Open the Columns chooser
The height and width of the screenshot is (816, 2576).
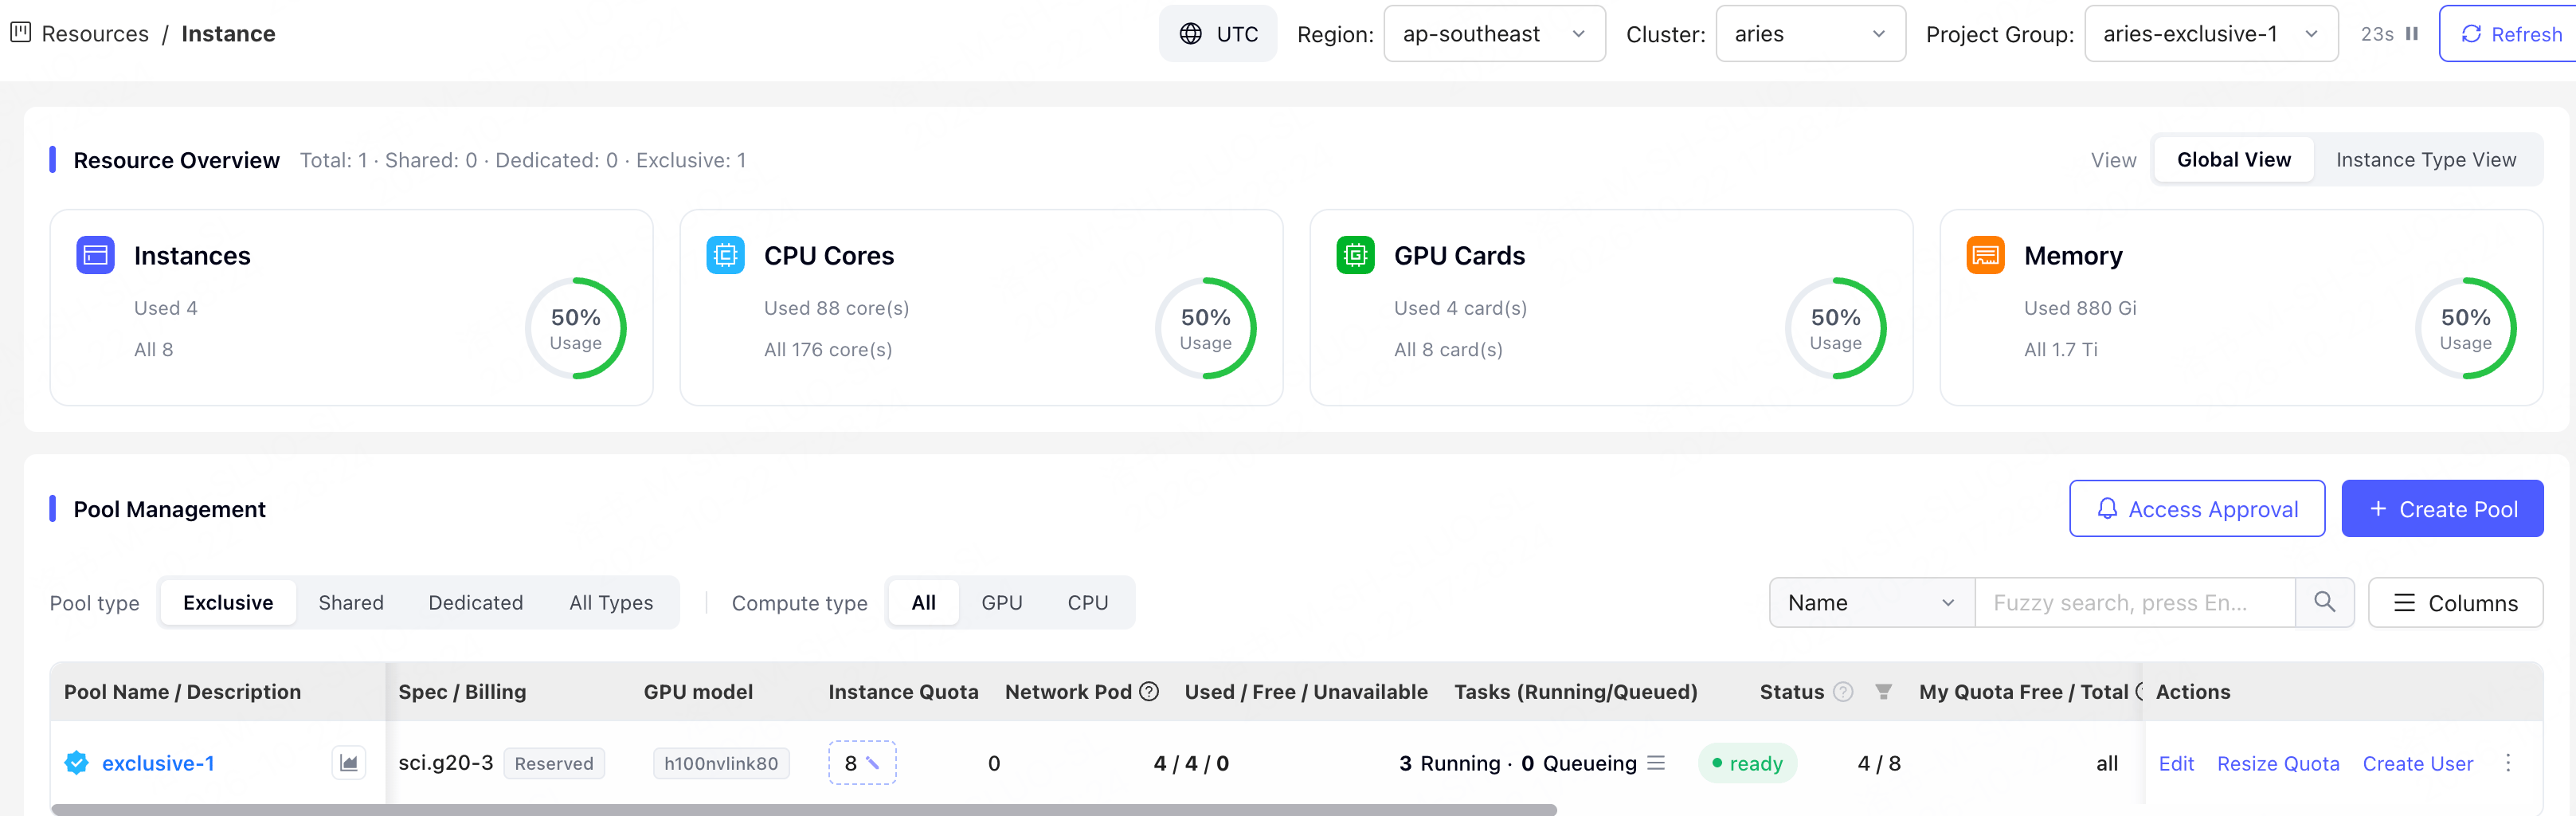(2455, 602)
